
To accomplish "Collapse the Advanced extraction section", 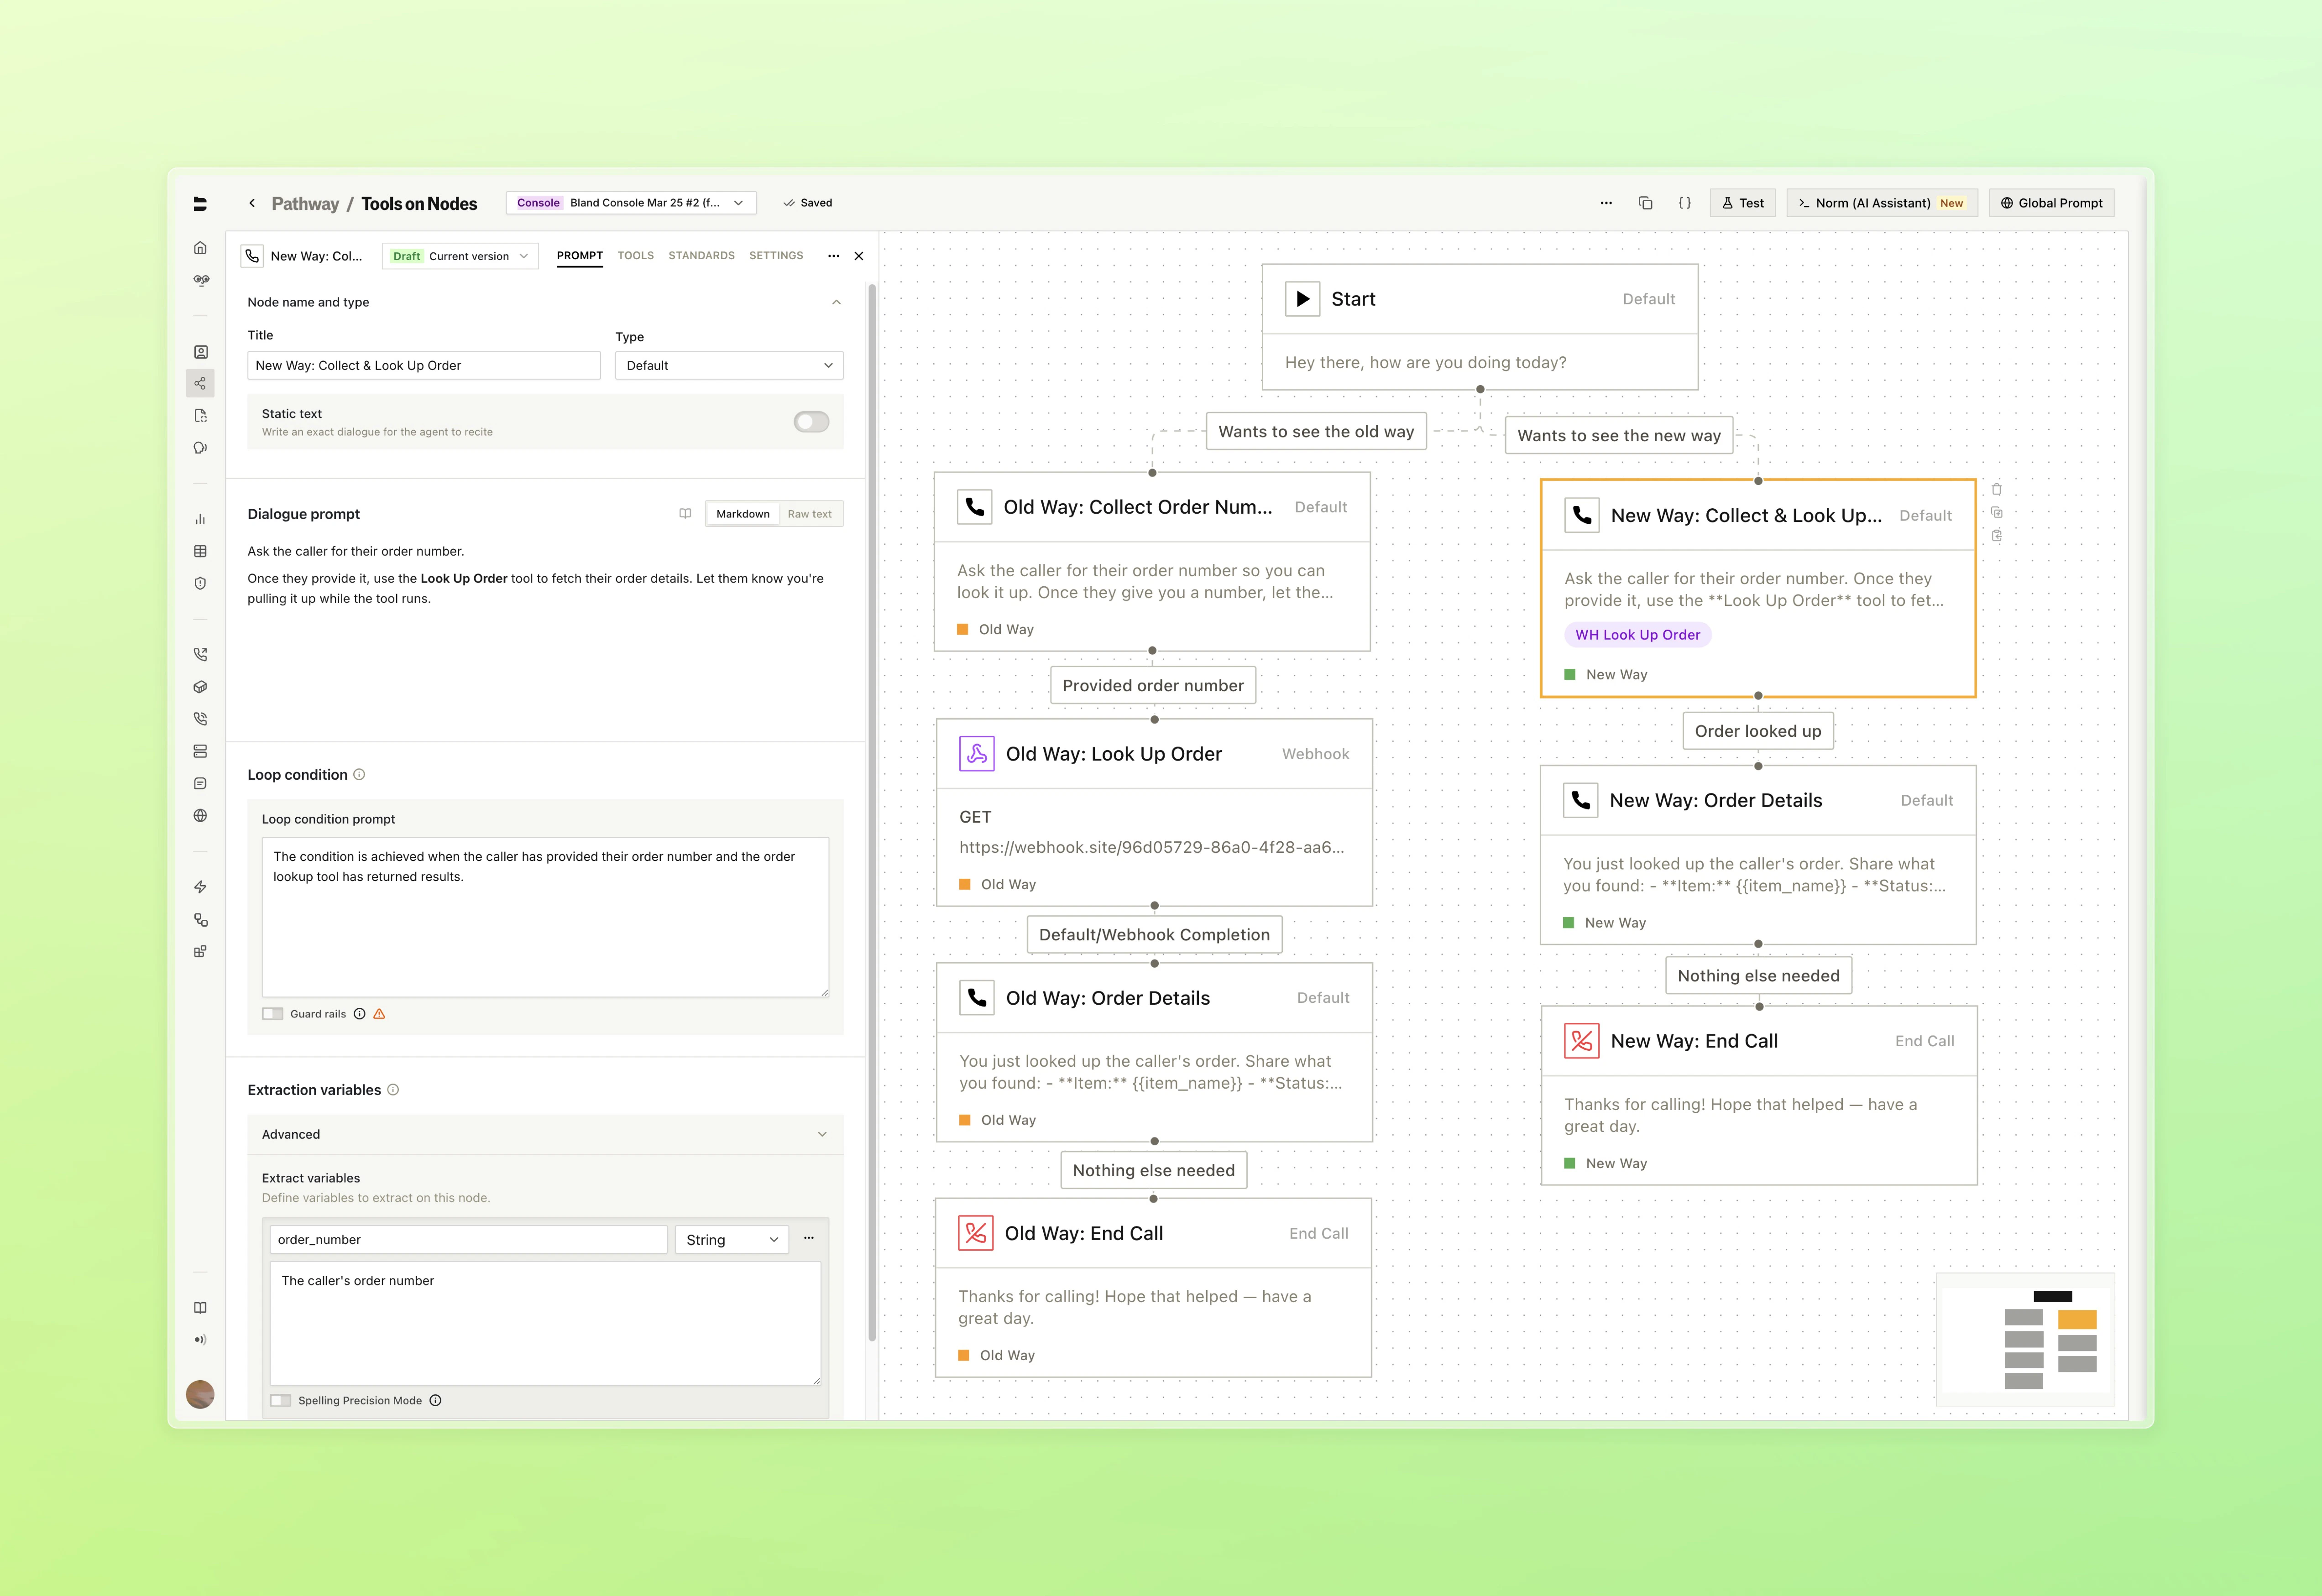I will (821, 1134).
